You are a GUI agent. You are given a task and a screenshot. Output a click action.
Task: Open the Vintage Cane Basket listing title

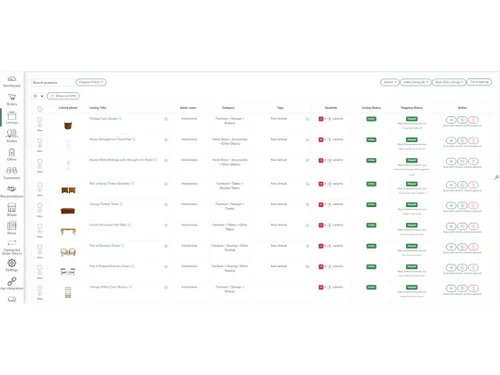(x=103, y=118)
